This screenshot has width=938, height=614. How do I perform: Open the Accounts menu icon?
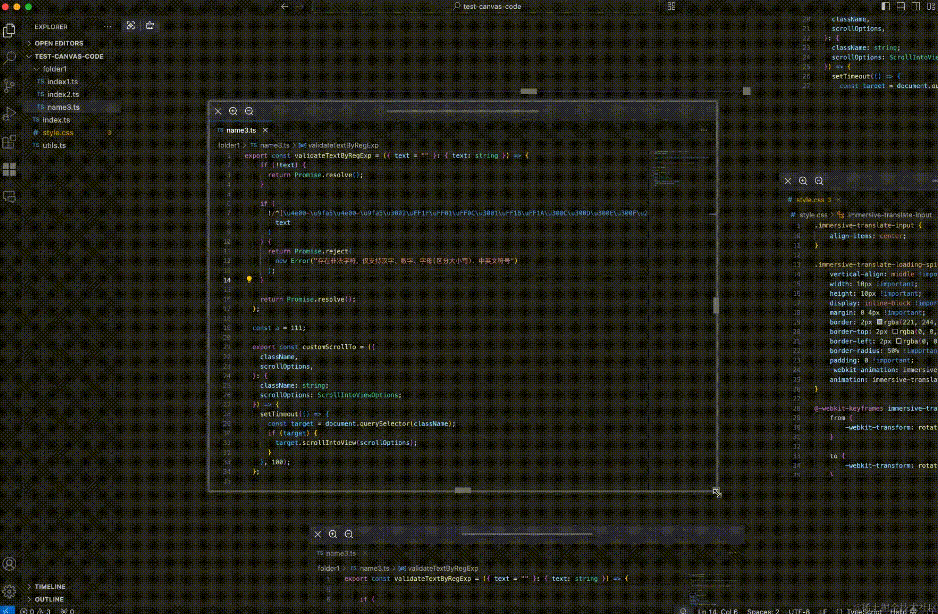9,564
